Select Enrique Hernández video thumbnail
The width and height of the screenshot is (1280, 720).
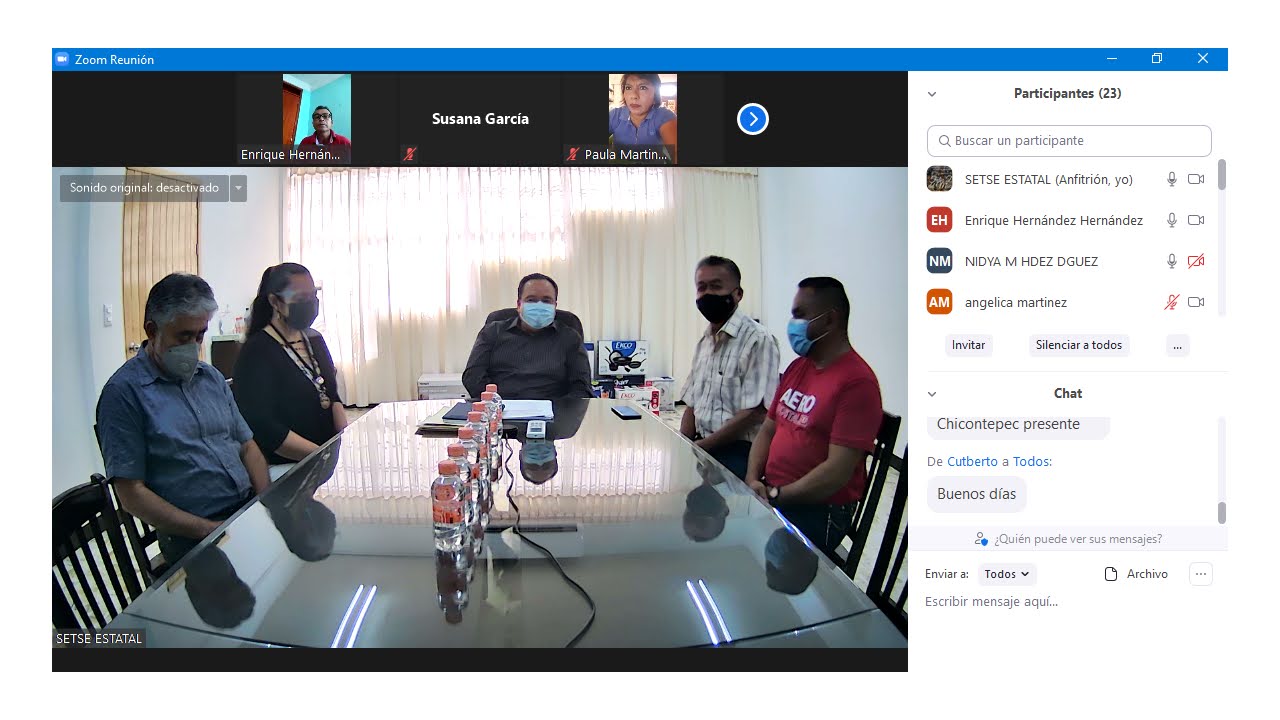pyautogui.click(x=316, y=119)
